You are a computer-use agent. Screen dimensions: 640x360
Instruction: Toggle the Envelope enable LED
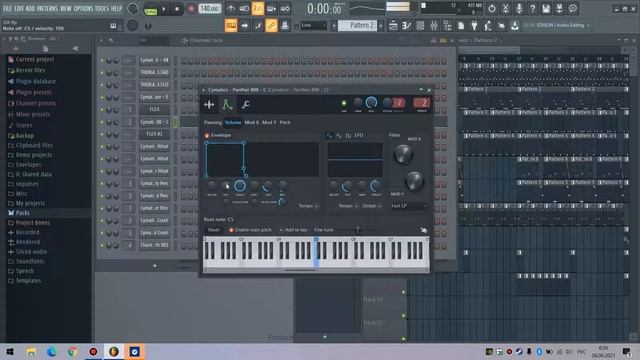207,135
